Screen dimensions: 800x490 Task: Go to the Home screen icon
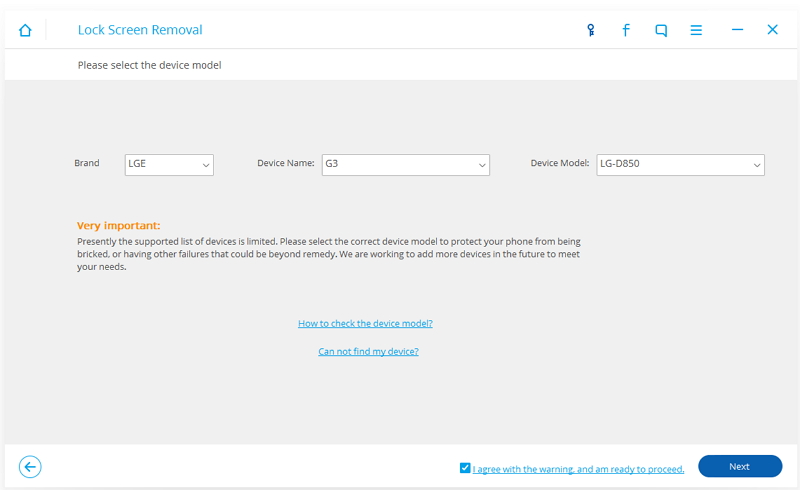25,30
